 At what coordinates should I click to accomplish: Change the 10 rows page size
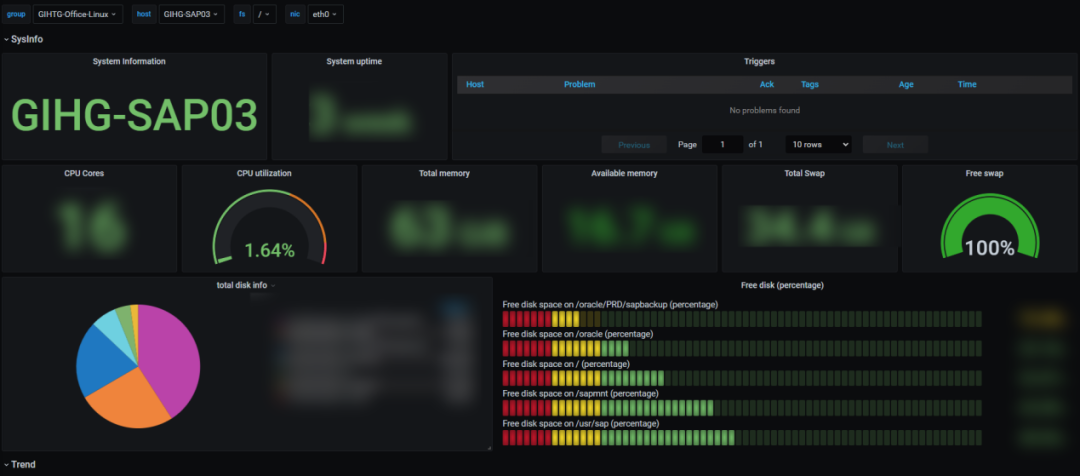818,144
